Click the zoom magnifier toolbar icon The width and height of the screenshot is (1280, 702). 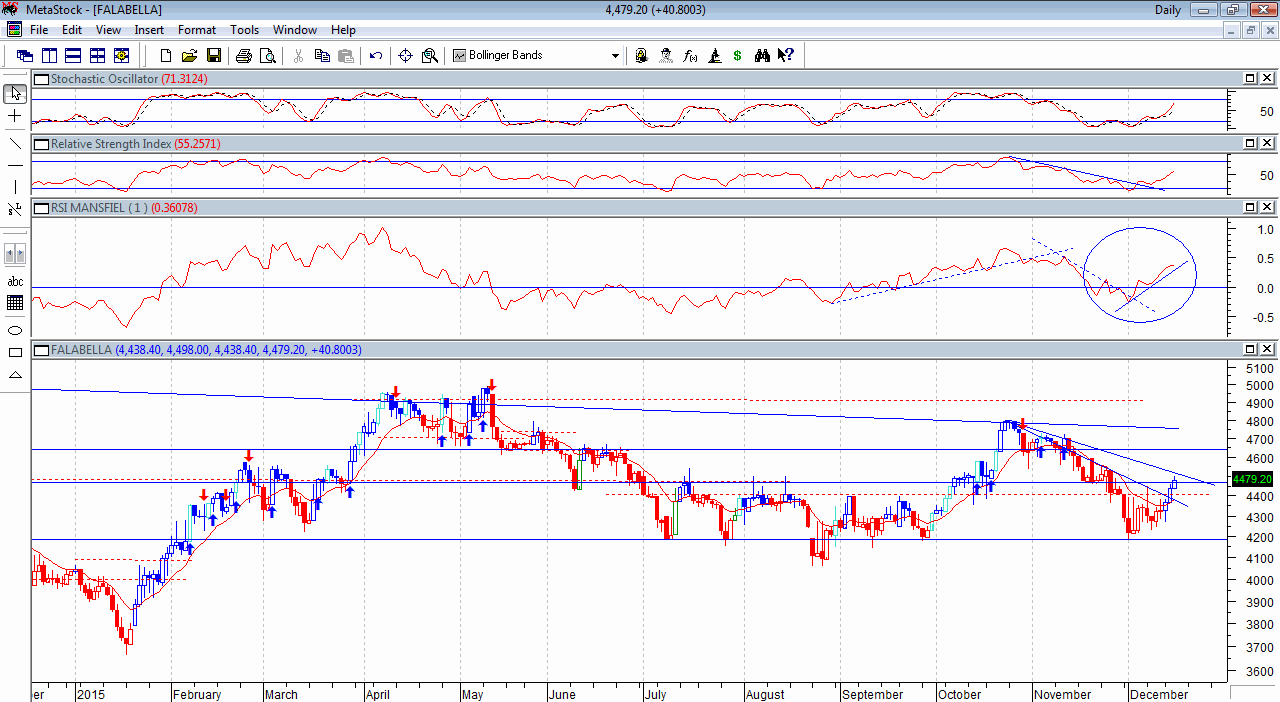point(429,56)
